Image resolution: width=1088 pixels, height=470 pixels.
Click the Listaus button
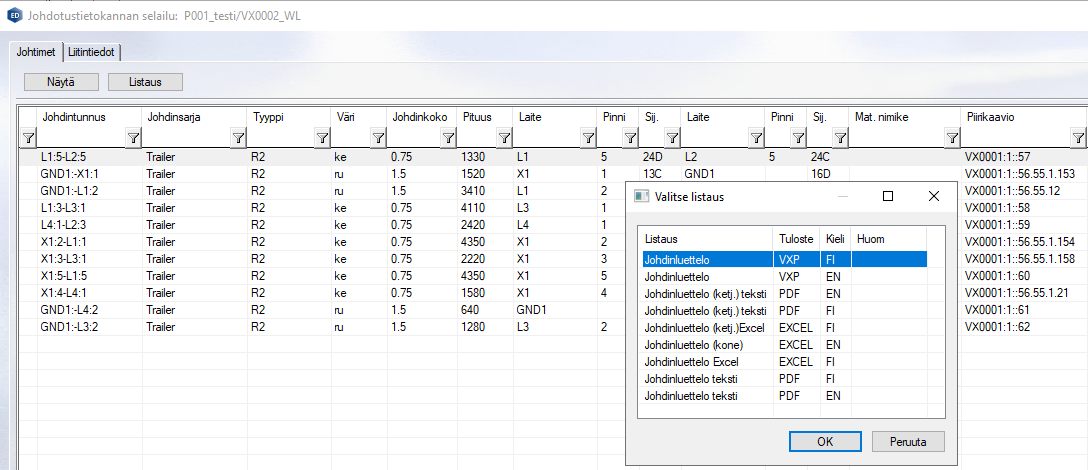point(145,82)
